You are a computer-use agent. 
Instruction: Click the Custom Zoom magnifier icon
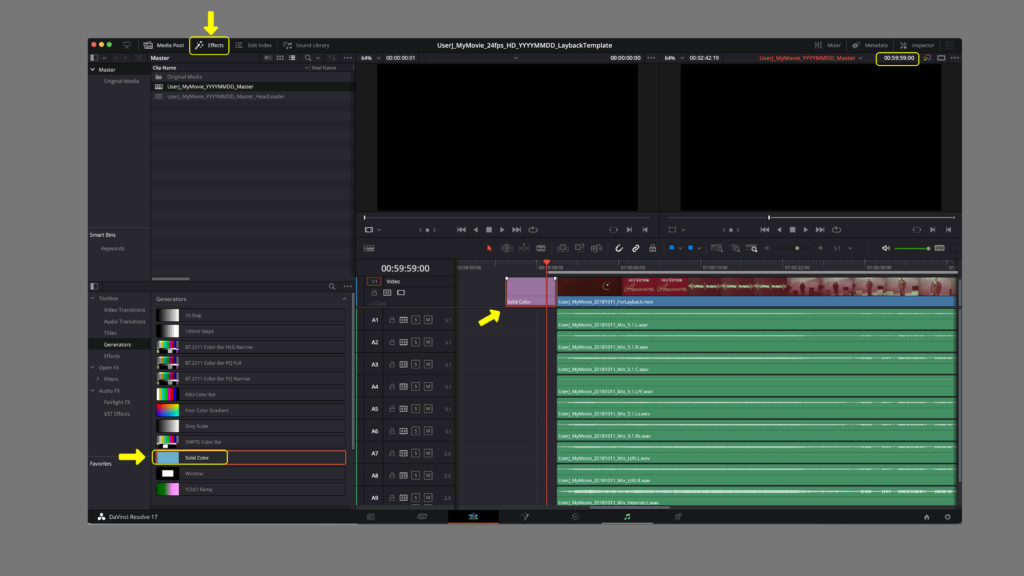click(752, 248)
